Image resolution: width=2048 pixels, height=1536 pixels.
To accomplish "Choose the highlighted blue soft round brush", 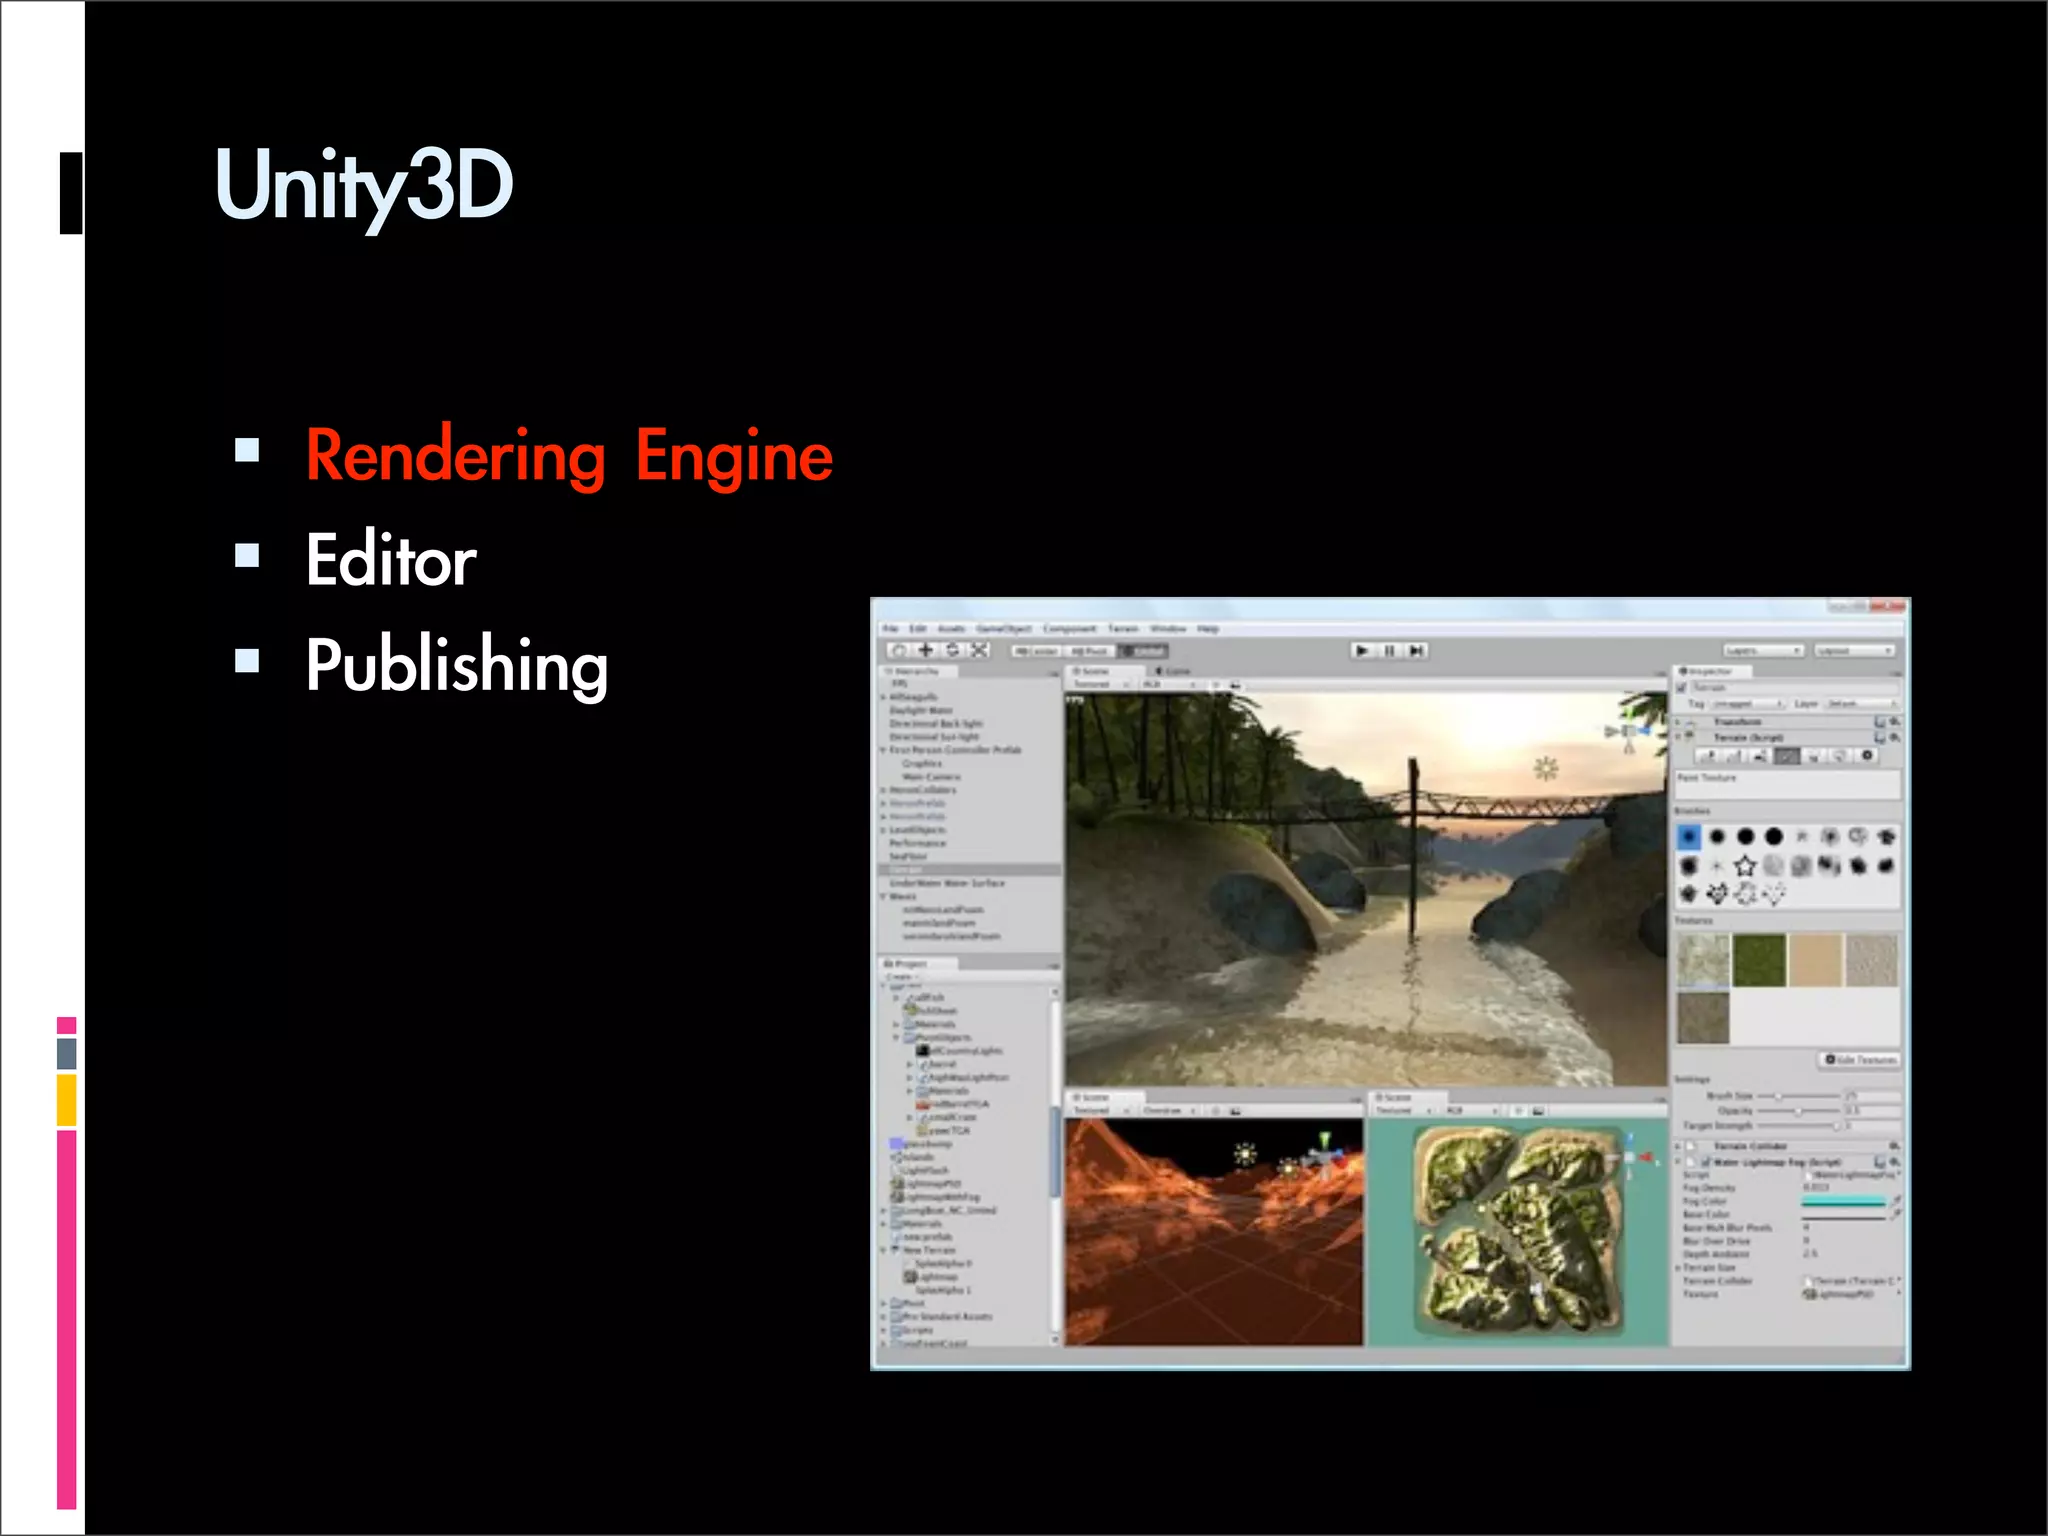I will (x=1689, y=837).
